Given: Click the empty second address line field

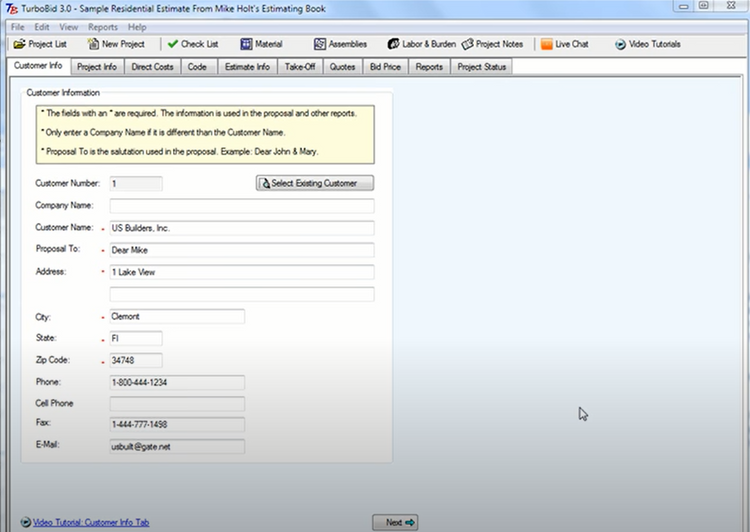Looking at the screenshot, I should 242,294.
